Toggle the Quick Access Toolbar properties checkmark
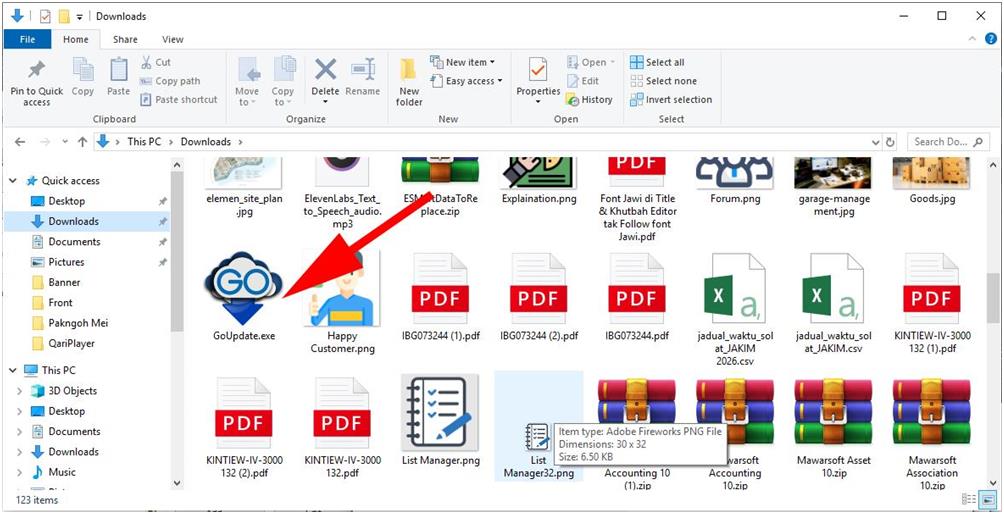Image resolution: width=1004 pixels, height=514 pixels. point(45,16)
